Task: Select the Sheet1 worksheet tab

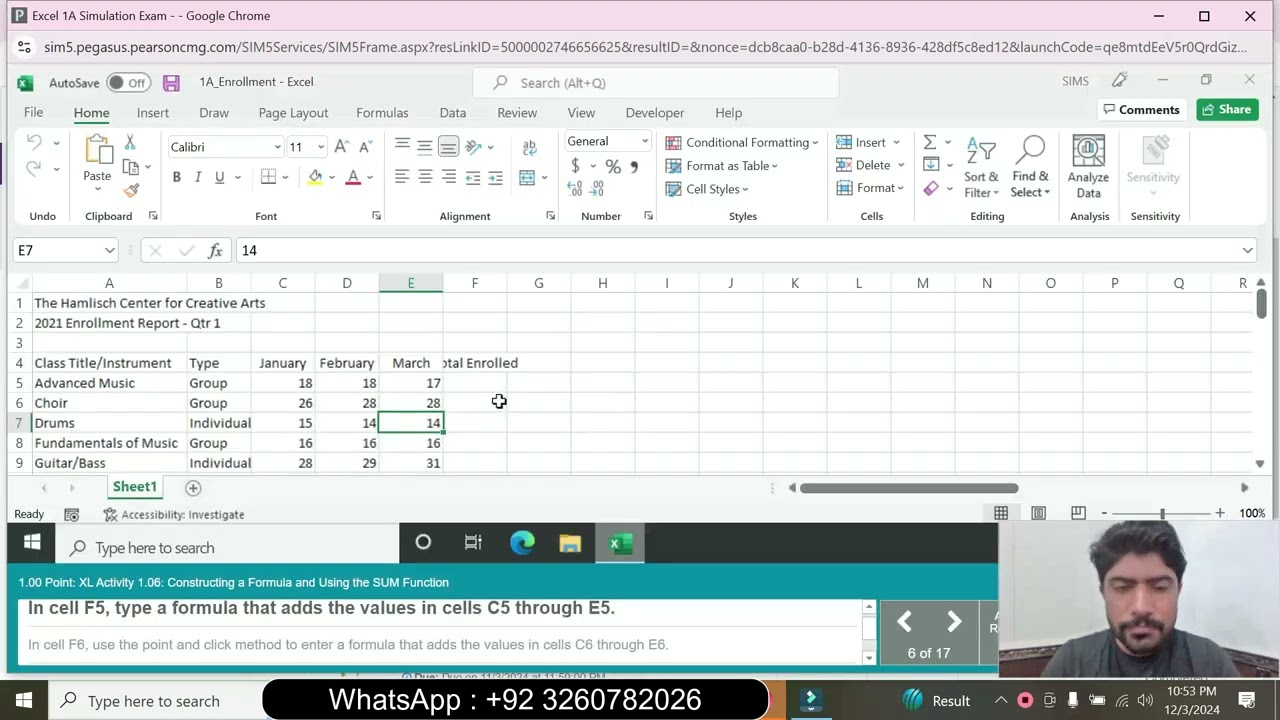Action: (134, 487)
